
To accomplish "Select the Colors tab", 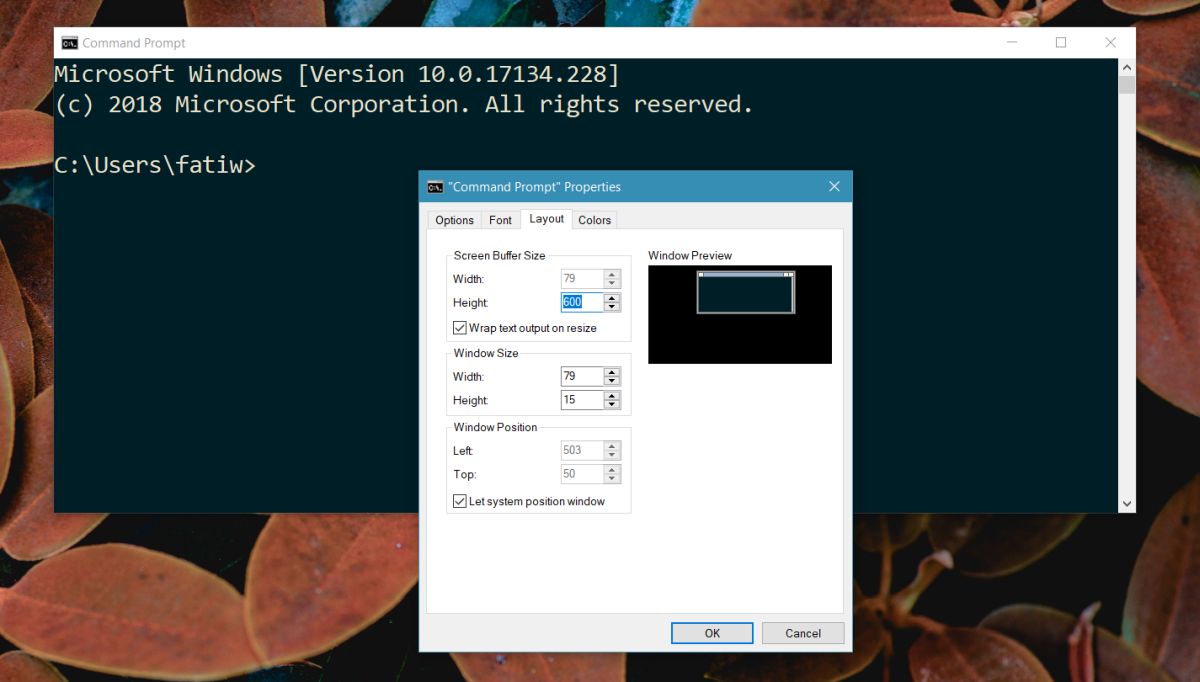I will pyautogui.click(x=595, y=219).
